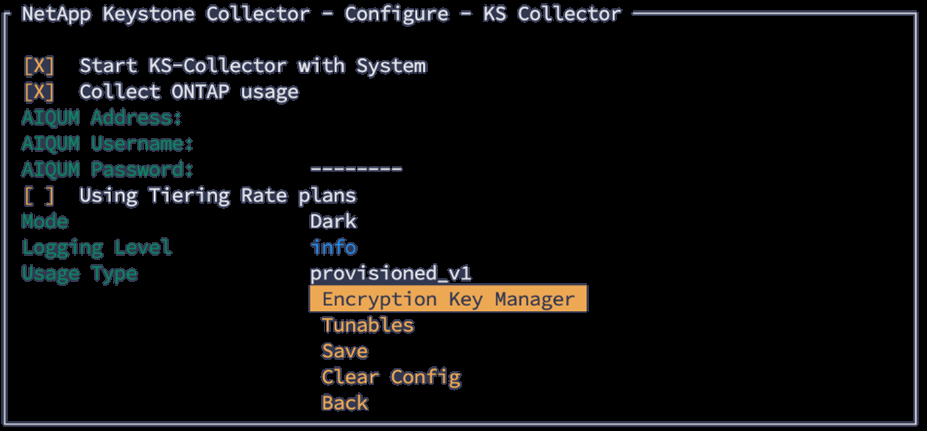Click the Mode field label

click(45, 221)
